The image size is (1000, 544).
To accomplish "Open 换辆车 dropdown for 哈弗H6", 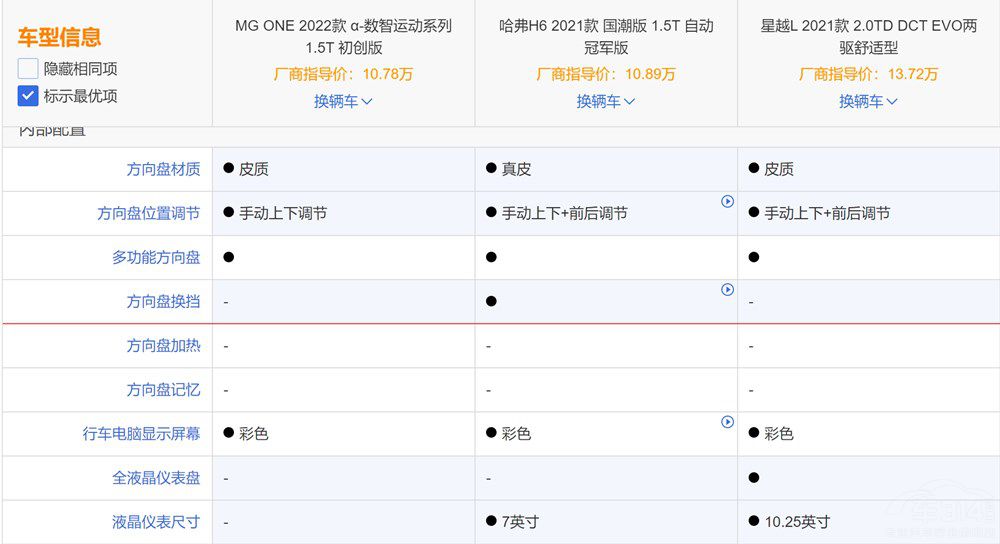I will (x=606, y=101).
